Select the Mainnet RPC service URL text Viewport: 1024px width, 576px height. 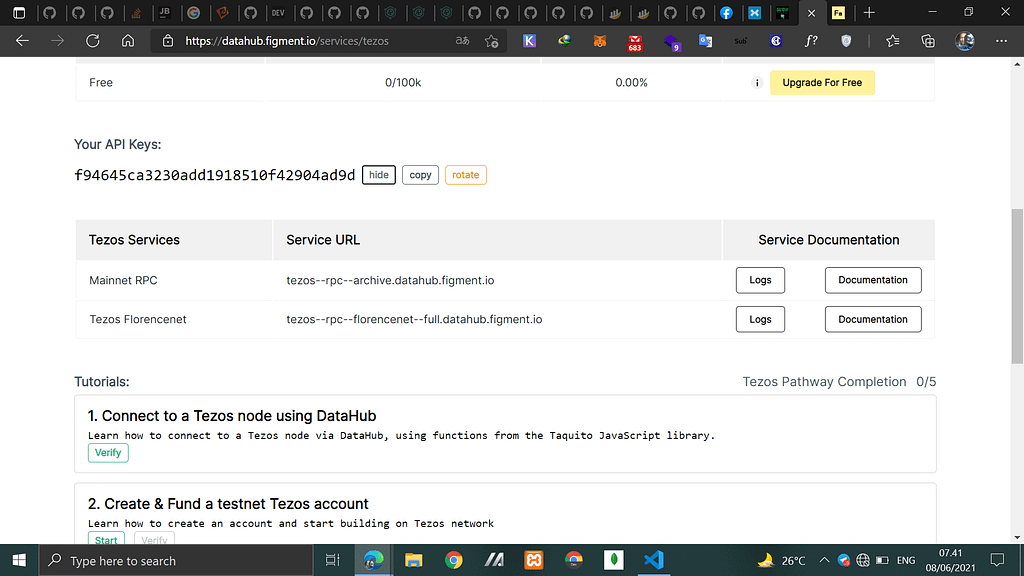click(390, 280)
